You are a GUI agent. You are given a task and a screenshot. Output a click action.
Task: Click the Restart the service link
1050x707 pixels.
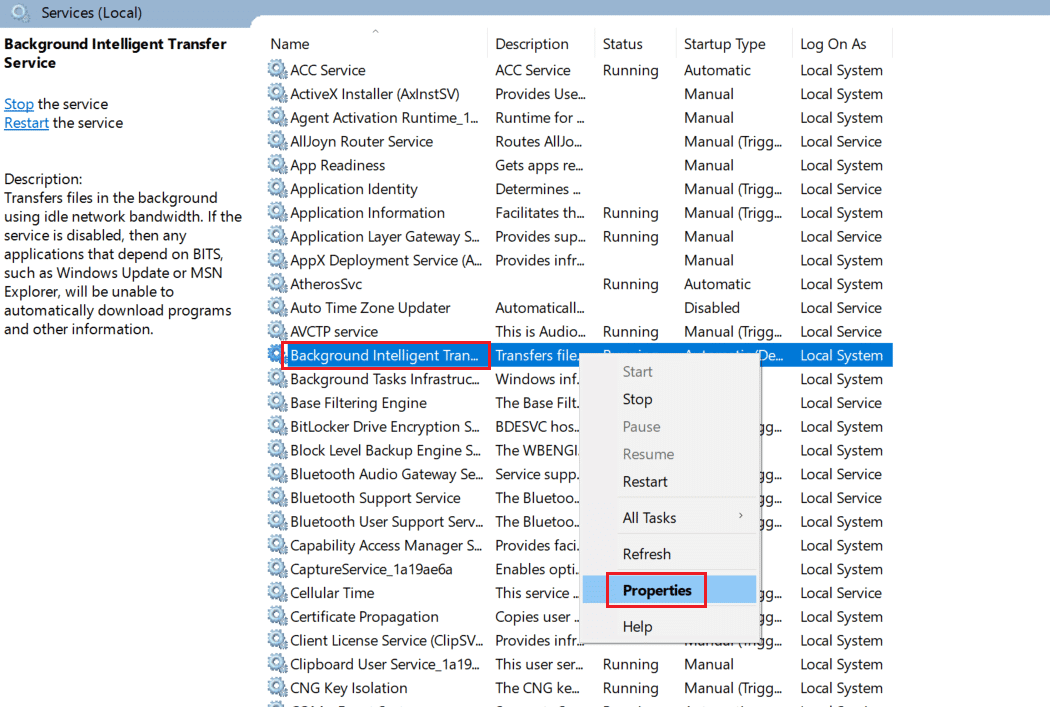coord(26,122)
